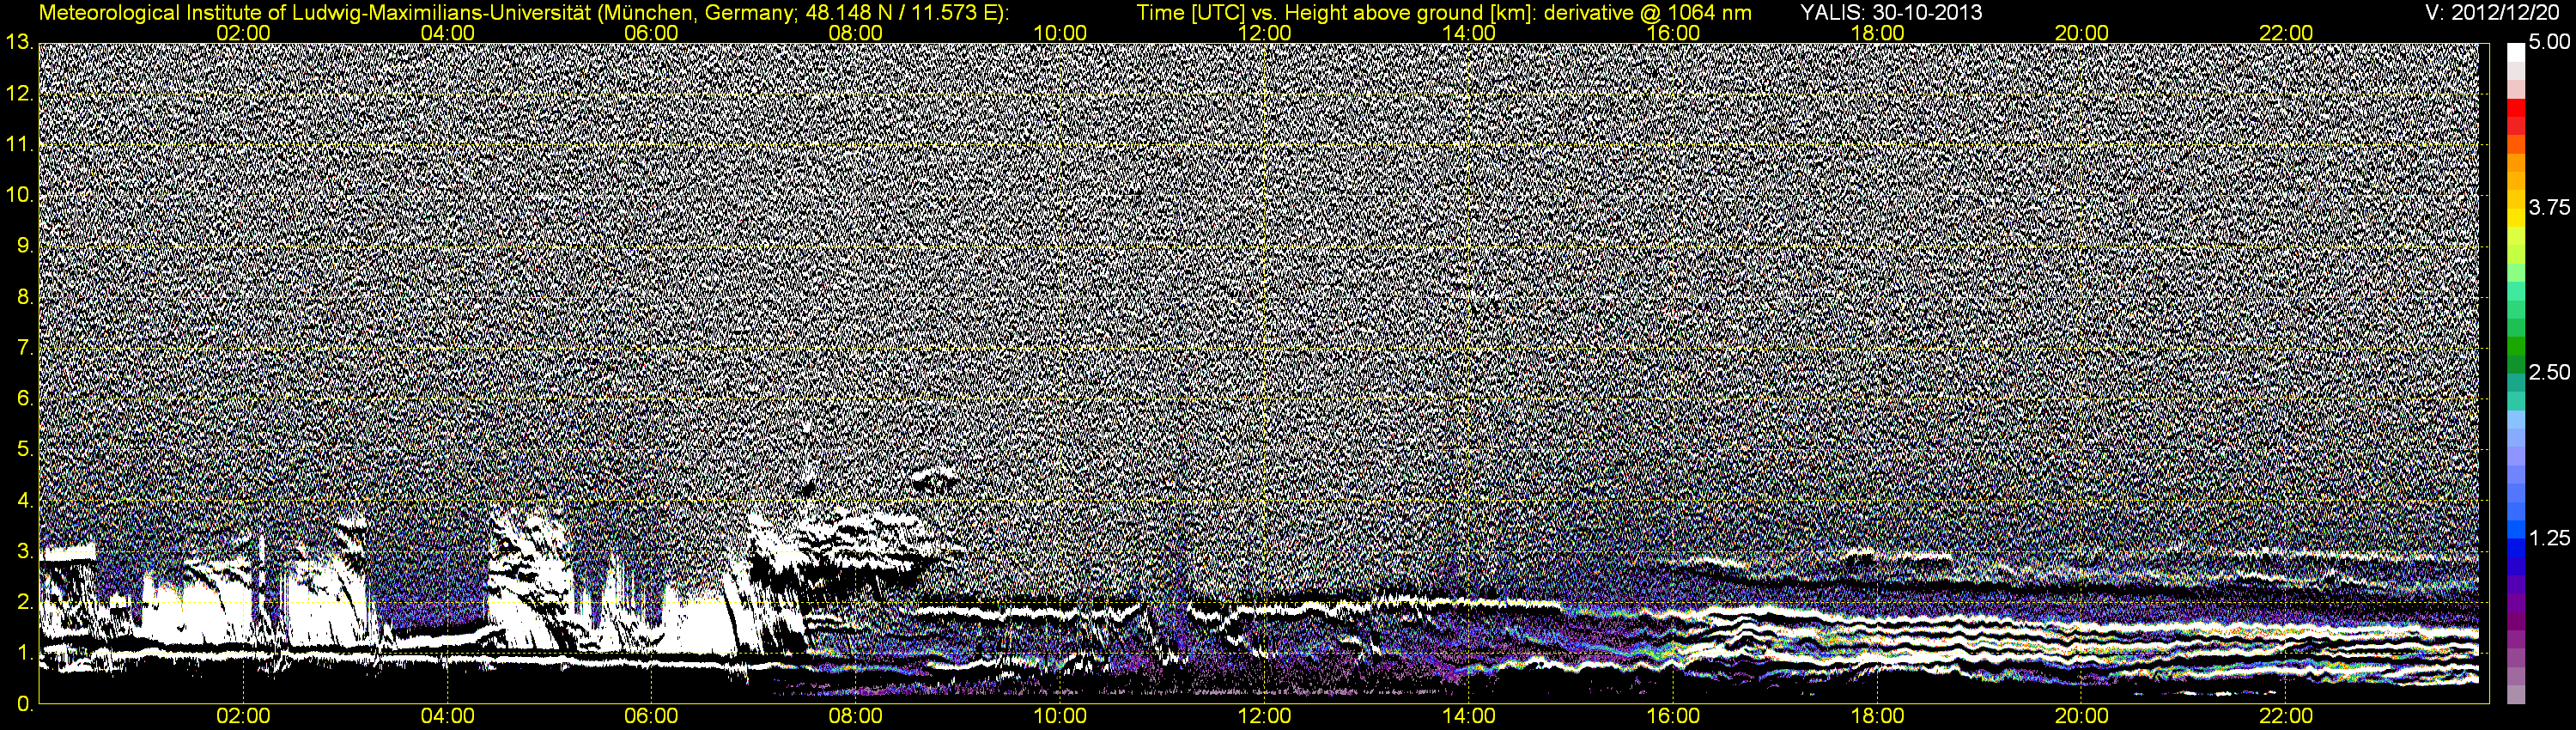2576x730 pixels.
Task: Click the 0 km height axis label
Action: point(24,705)
